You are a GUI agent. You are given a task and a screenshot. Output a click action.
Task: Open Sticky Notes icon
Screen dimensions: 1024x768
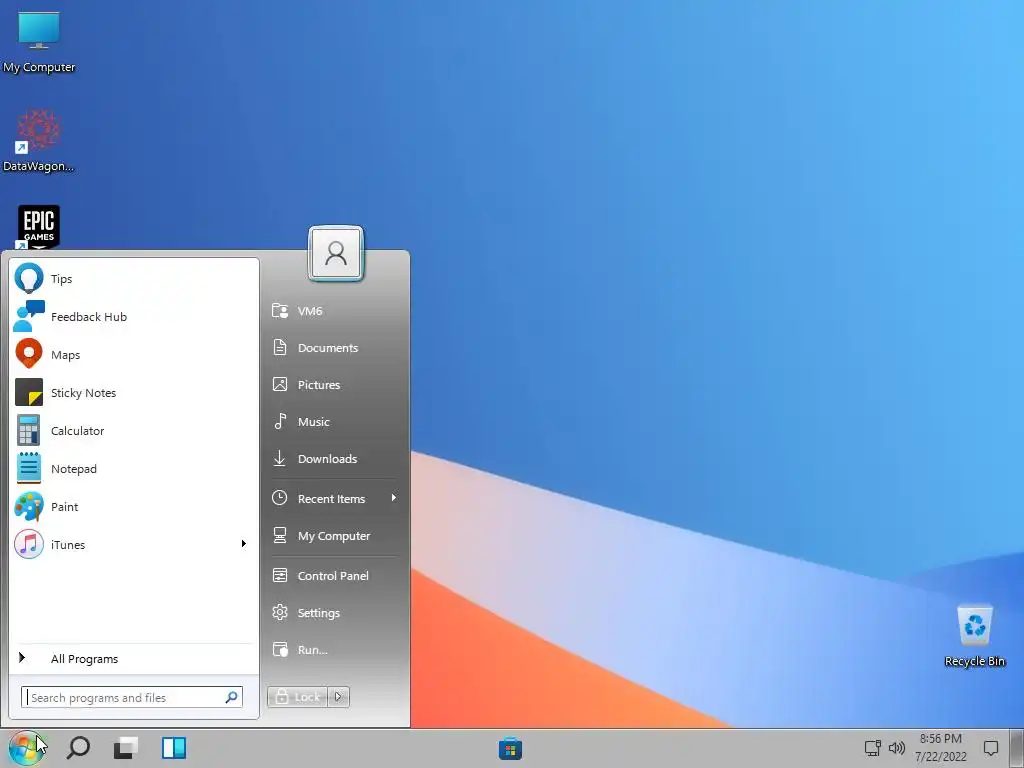tap(29, 392)
